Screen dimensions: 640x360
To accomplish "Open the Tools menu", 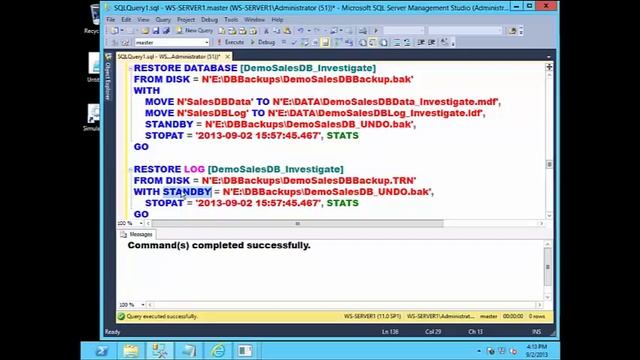I will pyautogui.click(x=231, y=20).
